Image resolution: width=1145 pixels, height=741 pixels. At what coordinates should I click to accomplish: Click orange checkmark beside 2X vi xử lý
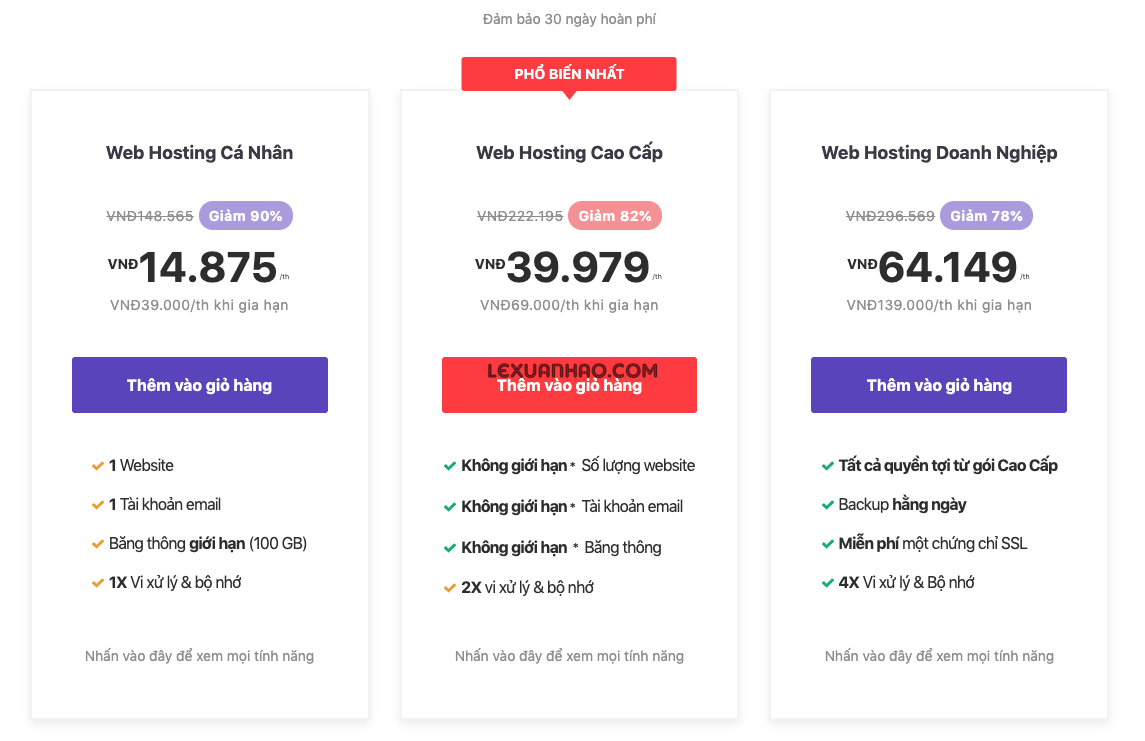click(450, 588)
